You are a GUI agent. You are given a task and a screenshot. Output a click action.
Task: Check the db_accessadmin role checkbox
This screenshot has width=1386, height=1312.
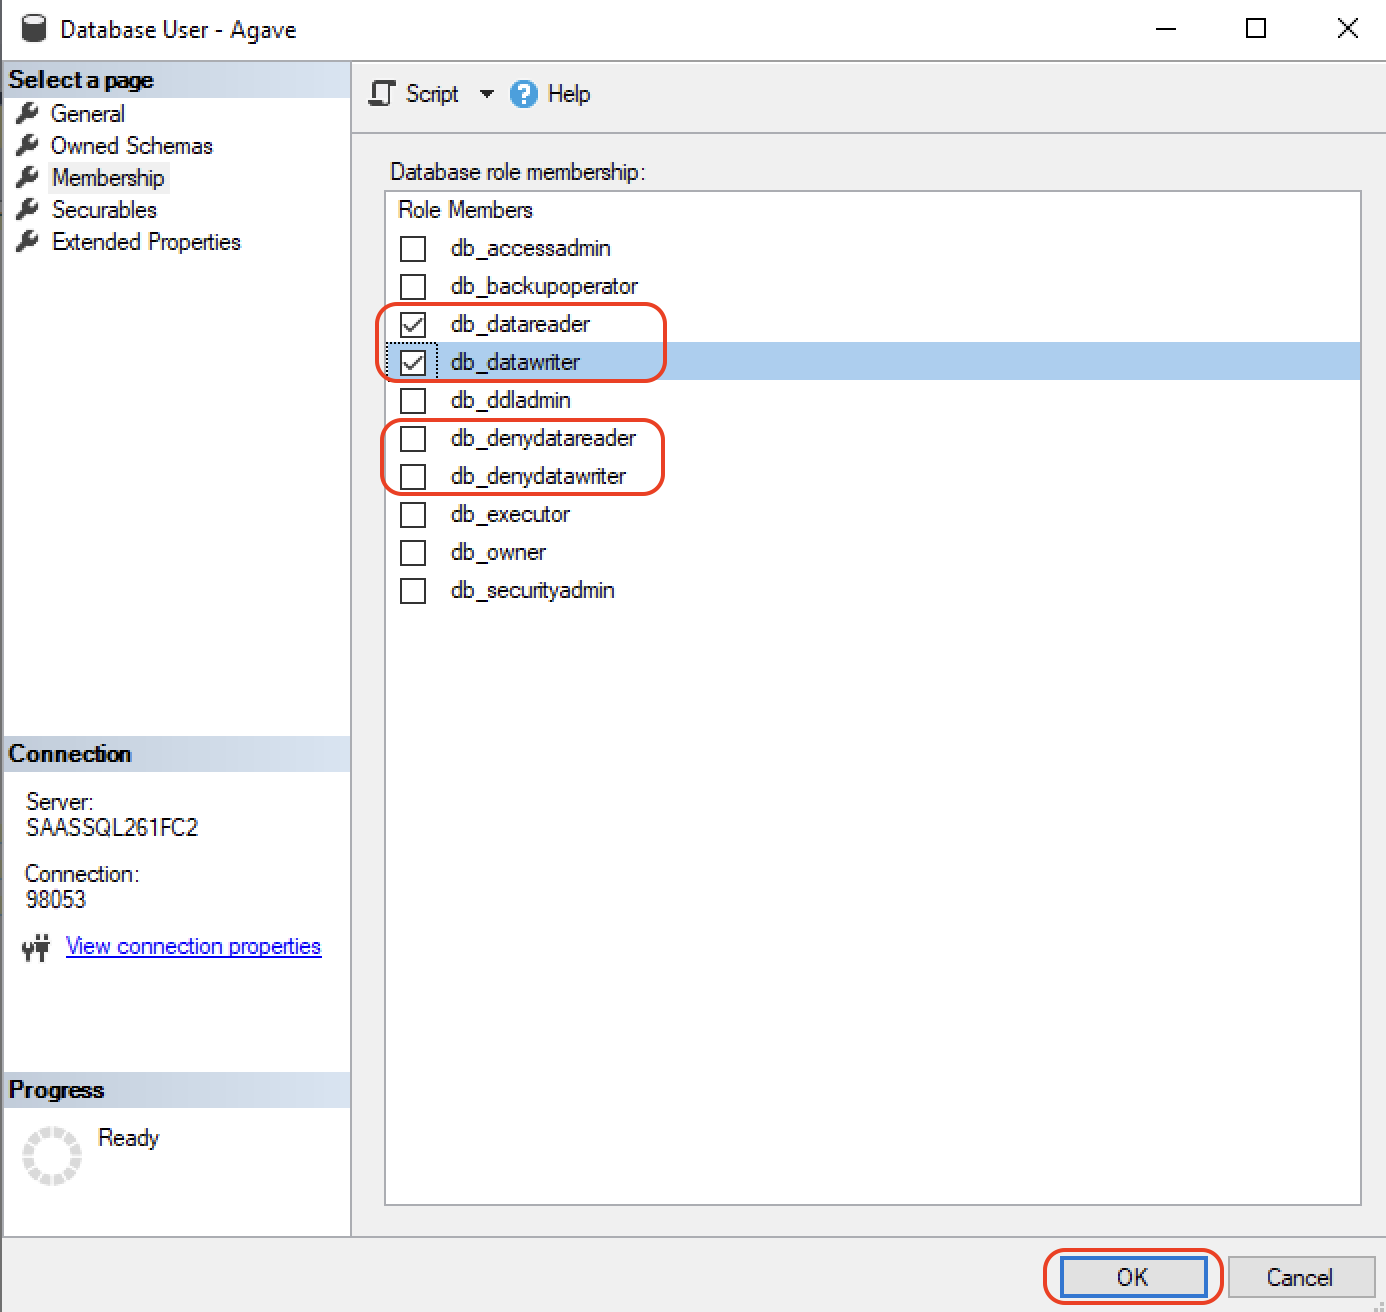[413, 248]
